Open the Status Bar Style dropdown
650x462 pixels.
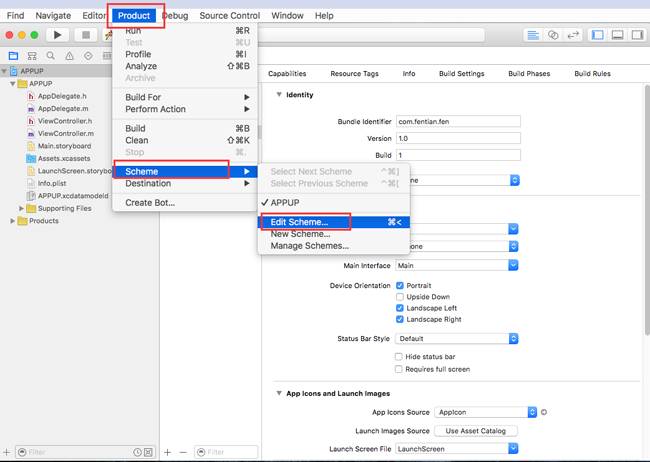point(457,338)
